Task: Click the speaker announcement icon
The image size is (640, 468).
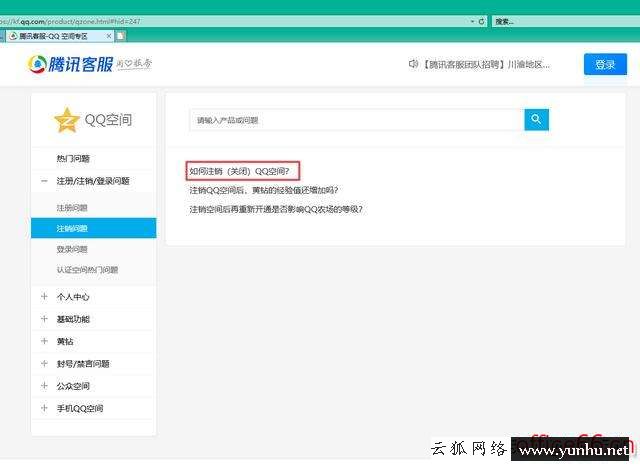Action: point(413,64)
